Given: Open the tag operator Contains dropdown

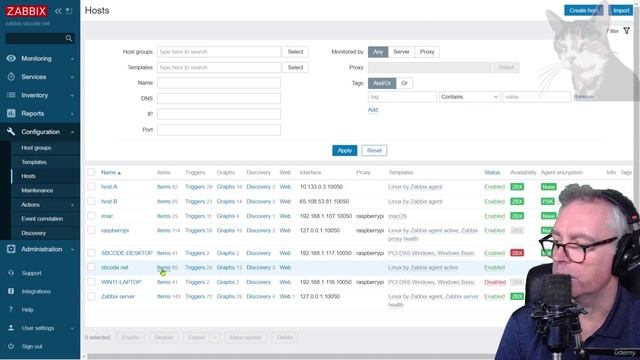Looking at the screenshot, I should 469,97.
